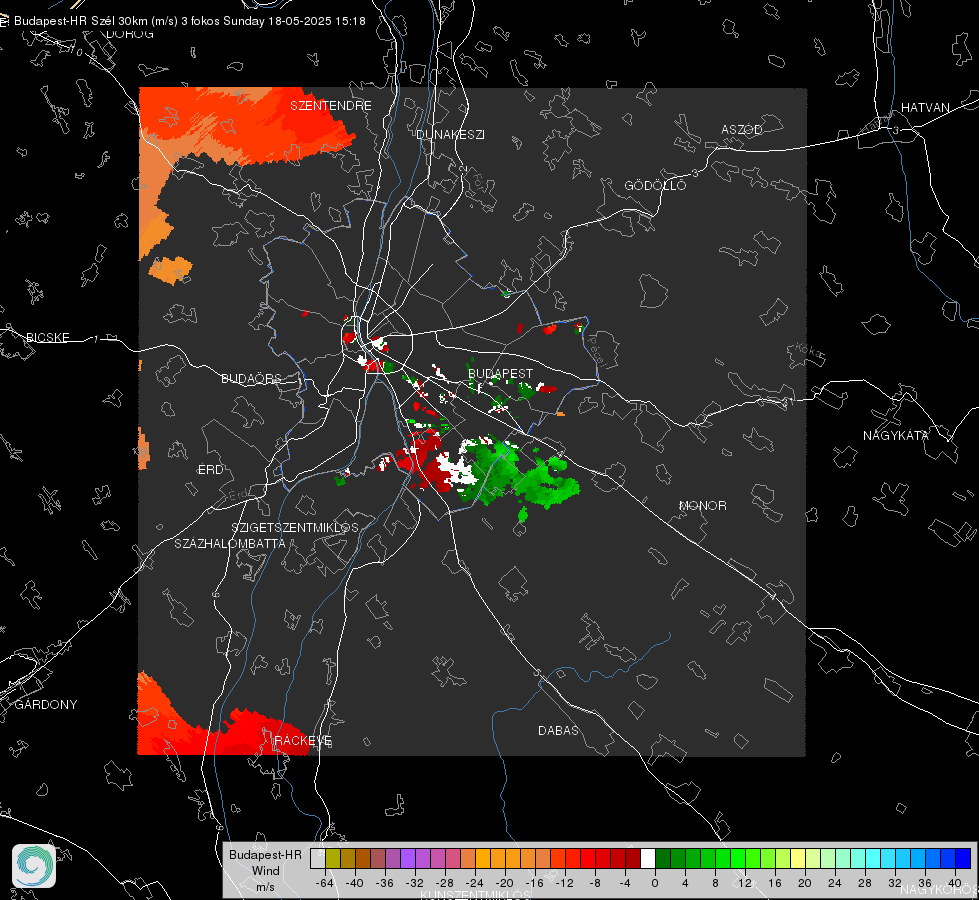Click the ÉRD town label
This screenshot has width=979, height=900.
point(210,470)
